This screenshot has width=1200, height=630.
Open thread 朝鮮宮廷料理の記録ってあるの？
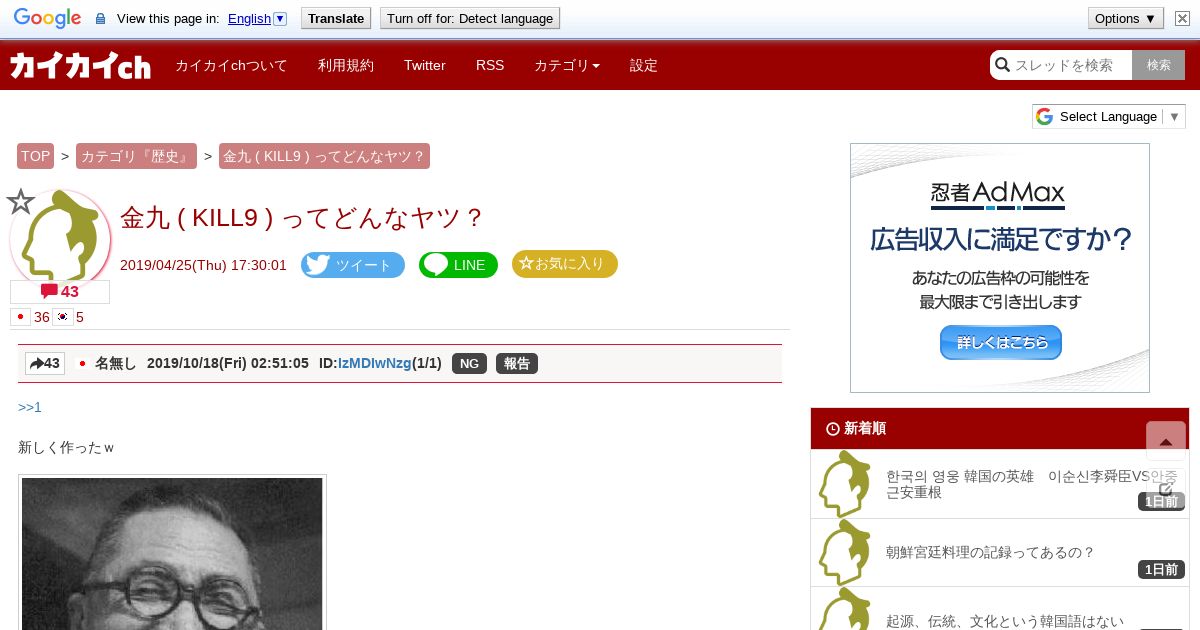(991, 552)
